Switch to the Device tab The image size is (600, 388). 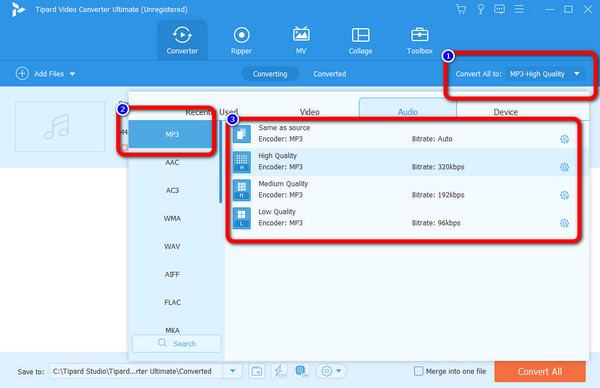[505, 112]
